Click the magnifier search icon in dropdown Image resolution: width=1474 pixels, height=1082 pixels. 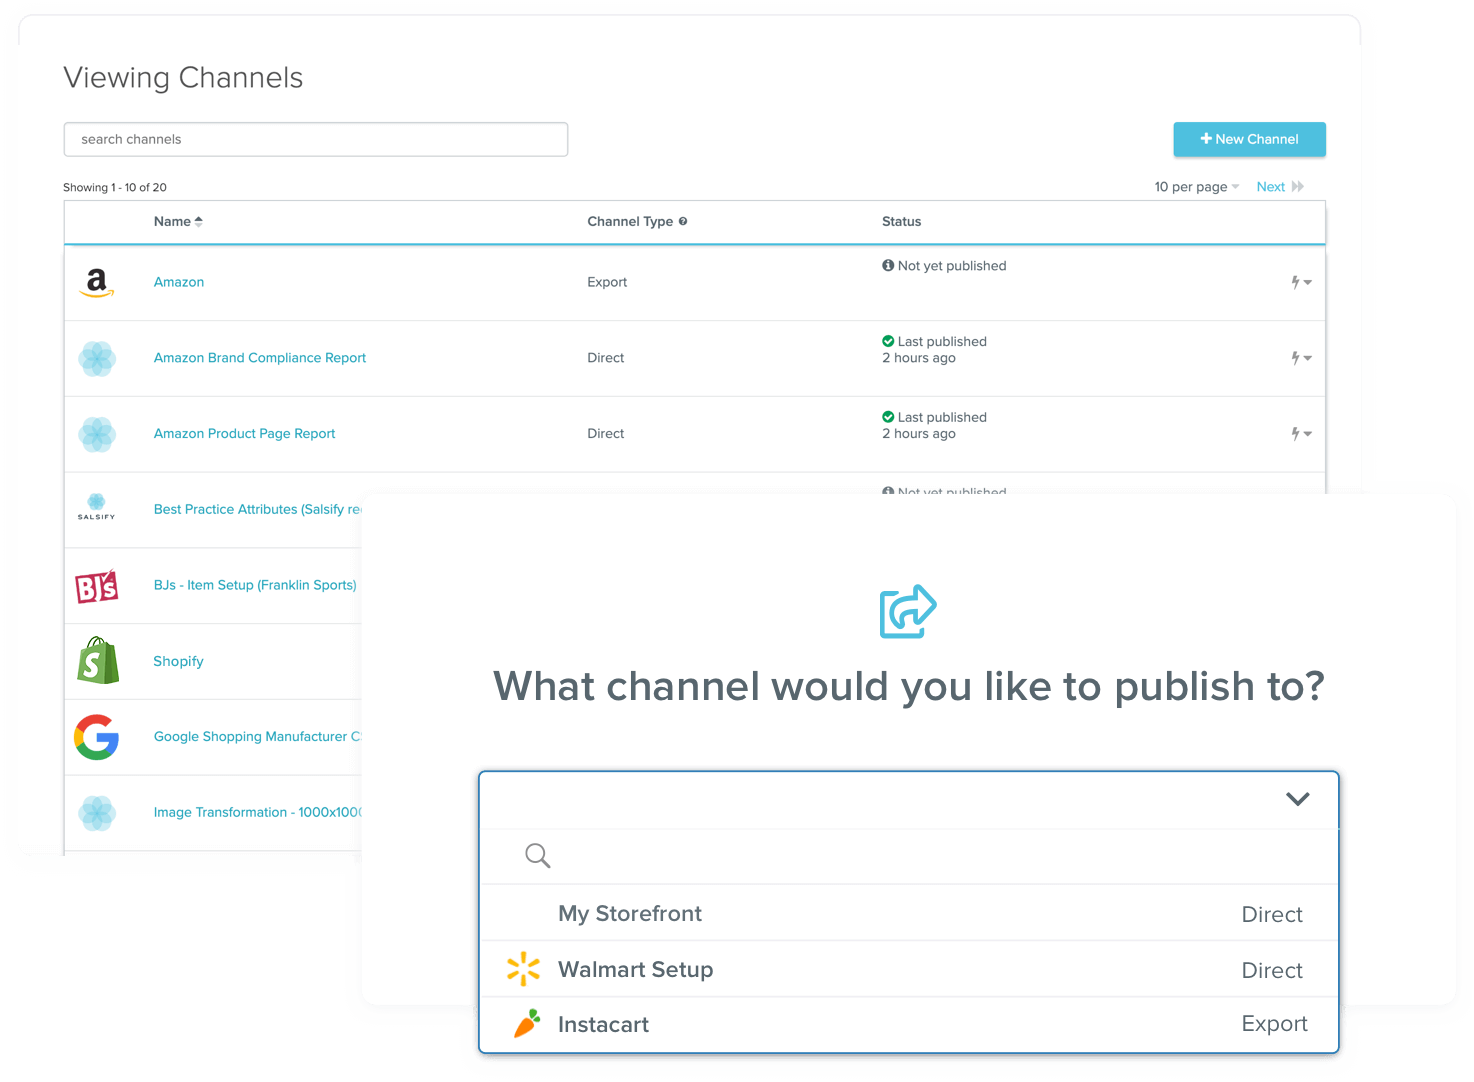coord(537,856)
